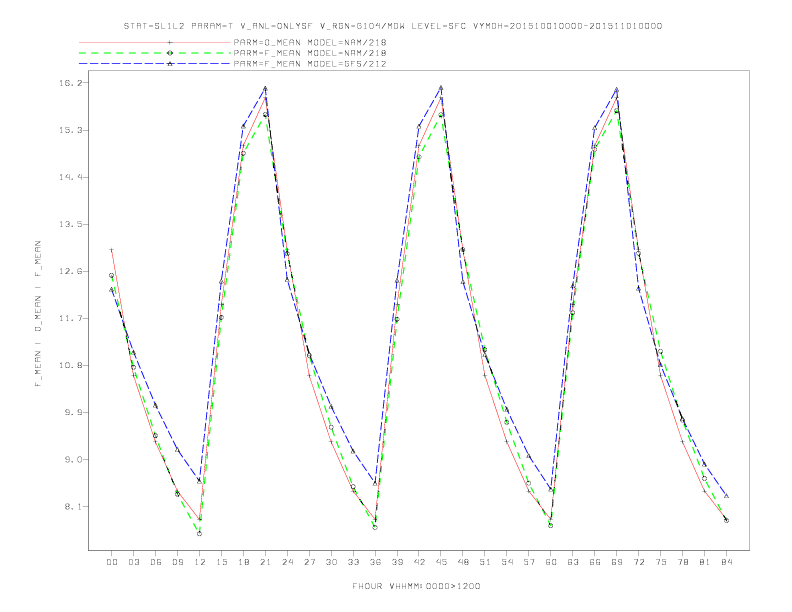
Task: Click x-axis forecast hour label 00
Action: click(112, 562)
